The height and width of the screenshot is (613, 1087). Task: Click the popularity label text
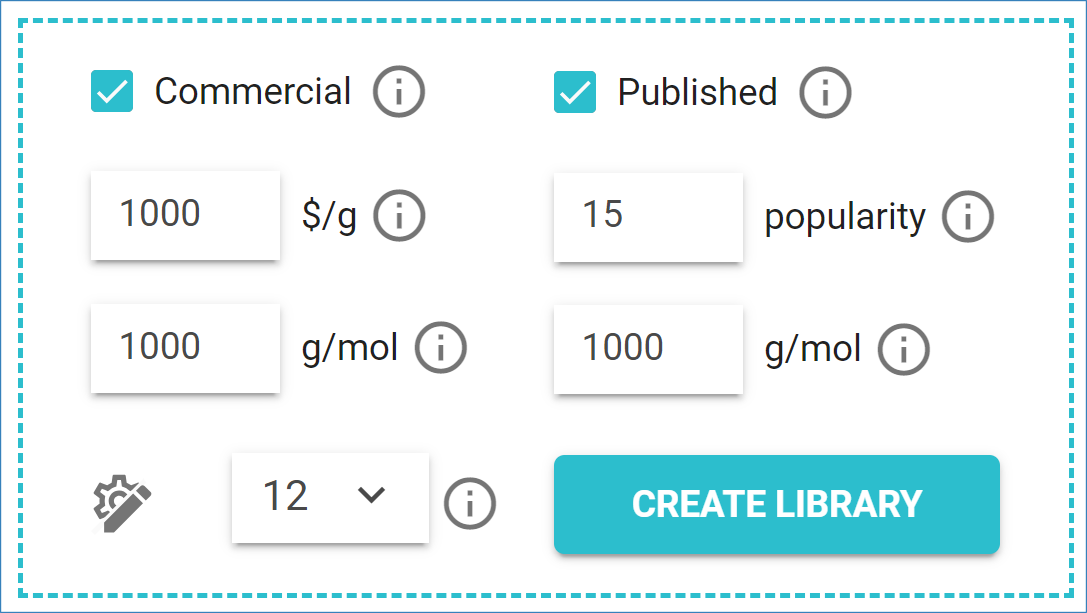845,218
